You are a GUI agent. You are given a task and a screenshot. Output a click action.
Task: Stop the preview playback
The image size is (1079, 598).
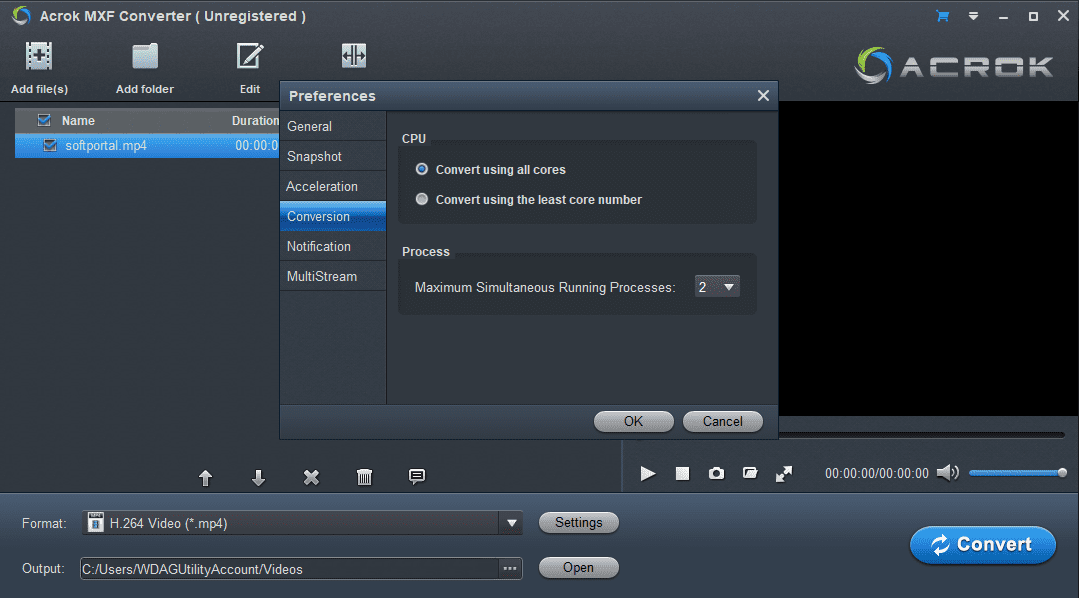click(x=682, y=473)
